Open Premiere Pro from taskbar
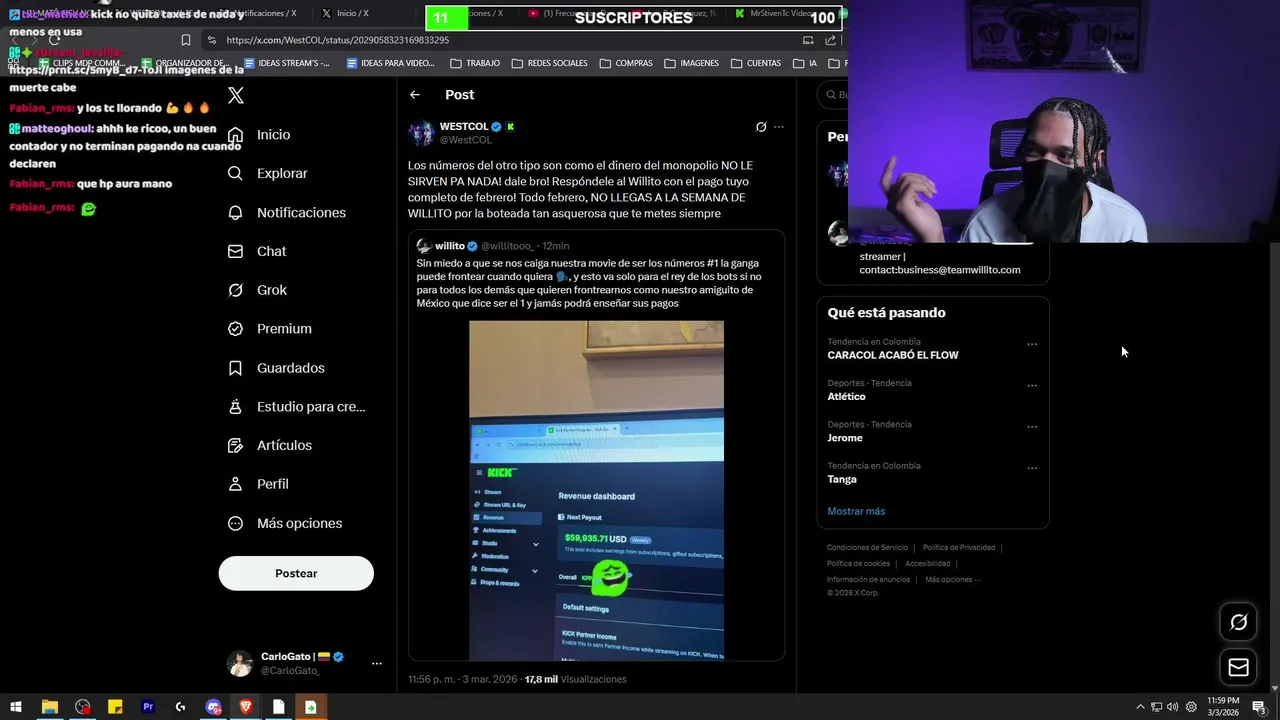The height and width of the screenshot is (720, 1280). 148,707
